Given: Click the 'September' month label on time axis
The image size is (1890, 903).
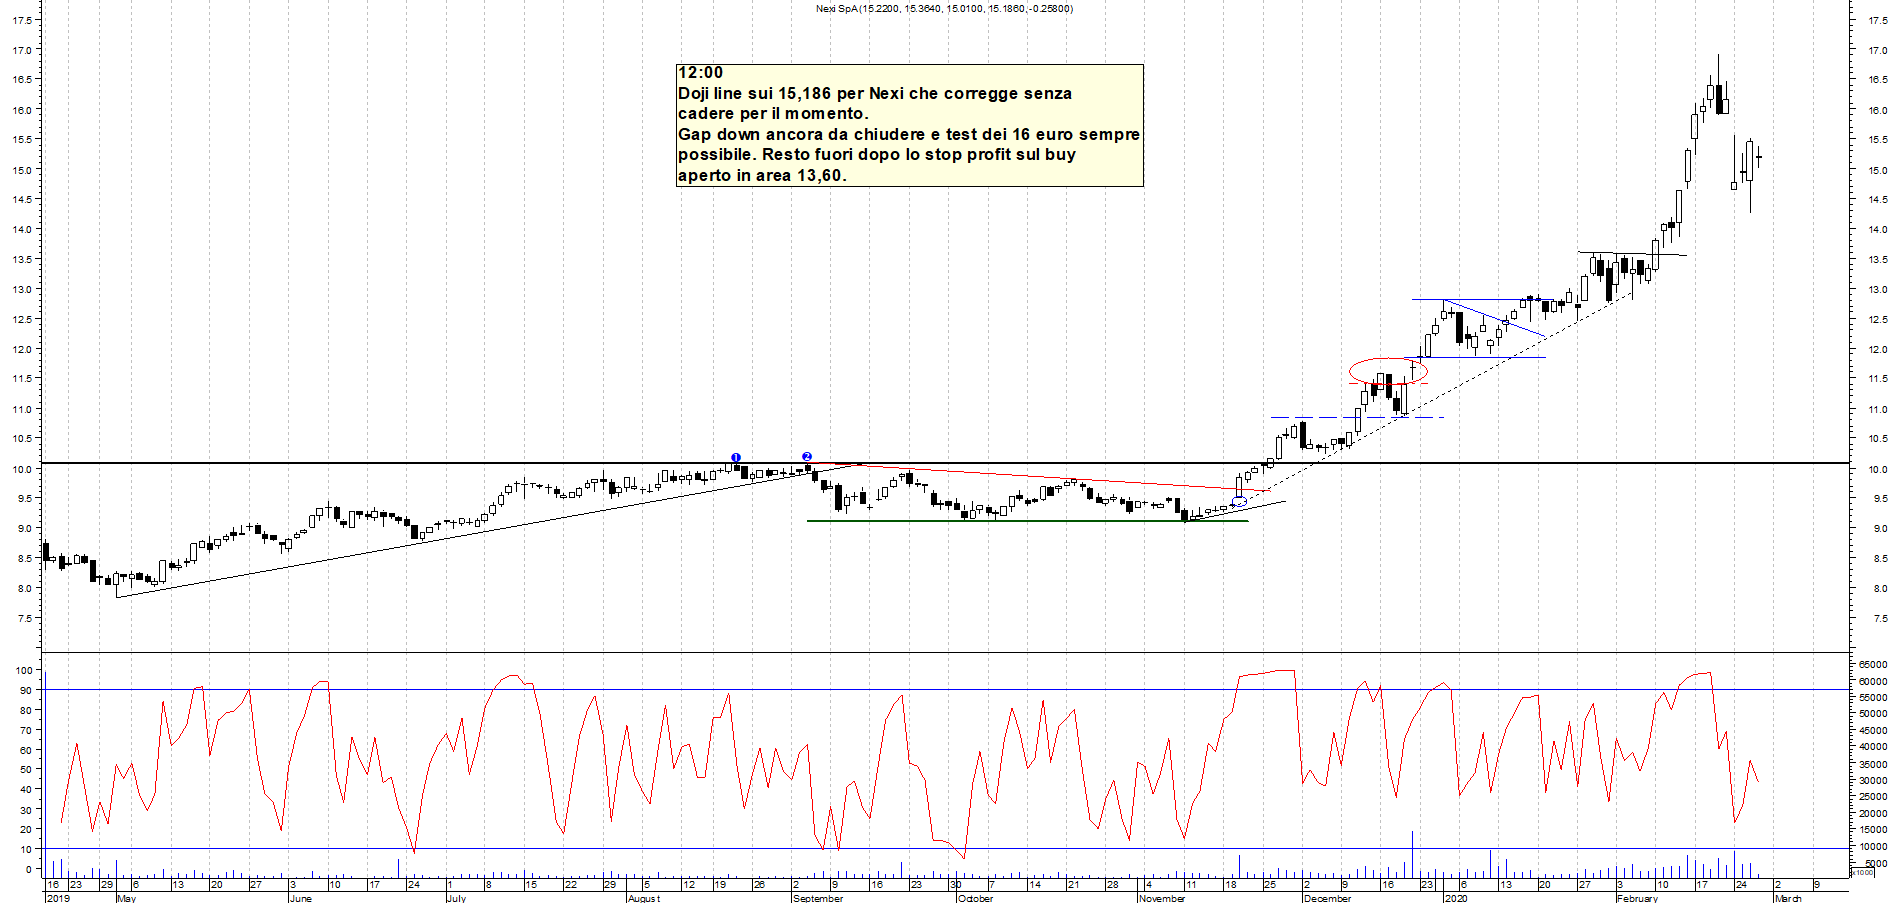Looking at the screenshot, I should pyautogui.click(x=818, y=898).
